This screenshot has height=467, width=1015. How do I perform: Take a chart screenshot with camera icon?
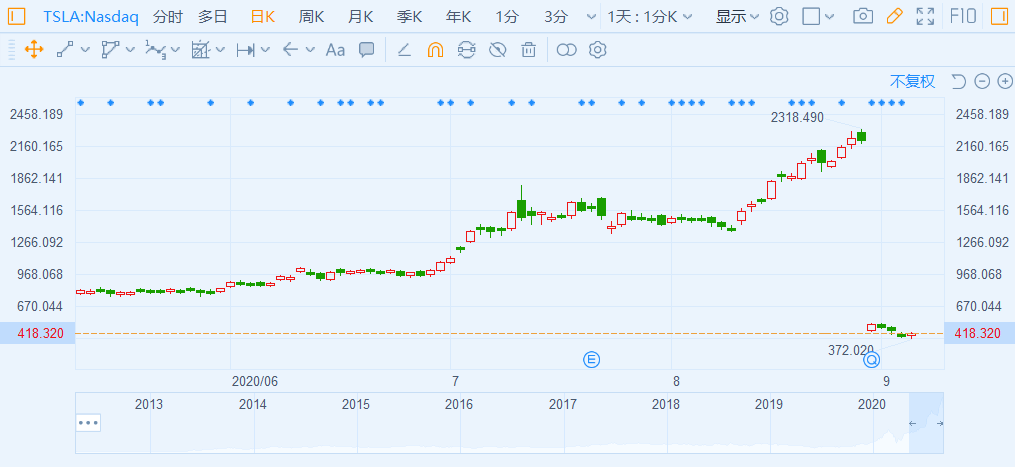tap(862, 17)
